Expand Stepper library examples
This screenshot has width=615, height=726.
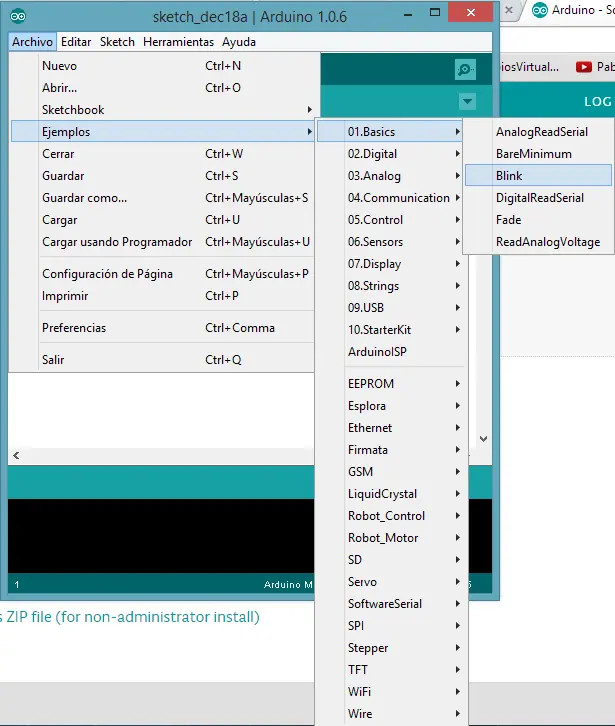click(x=390, y=648)
